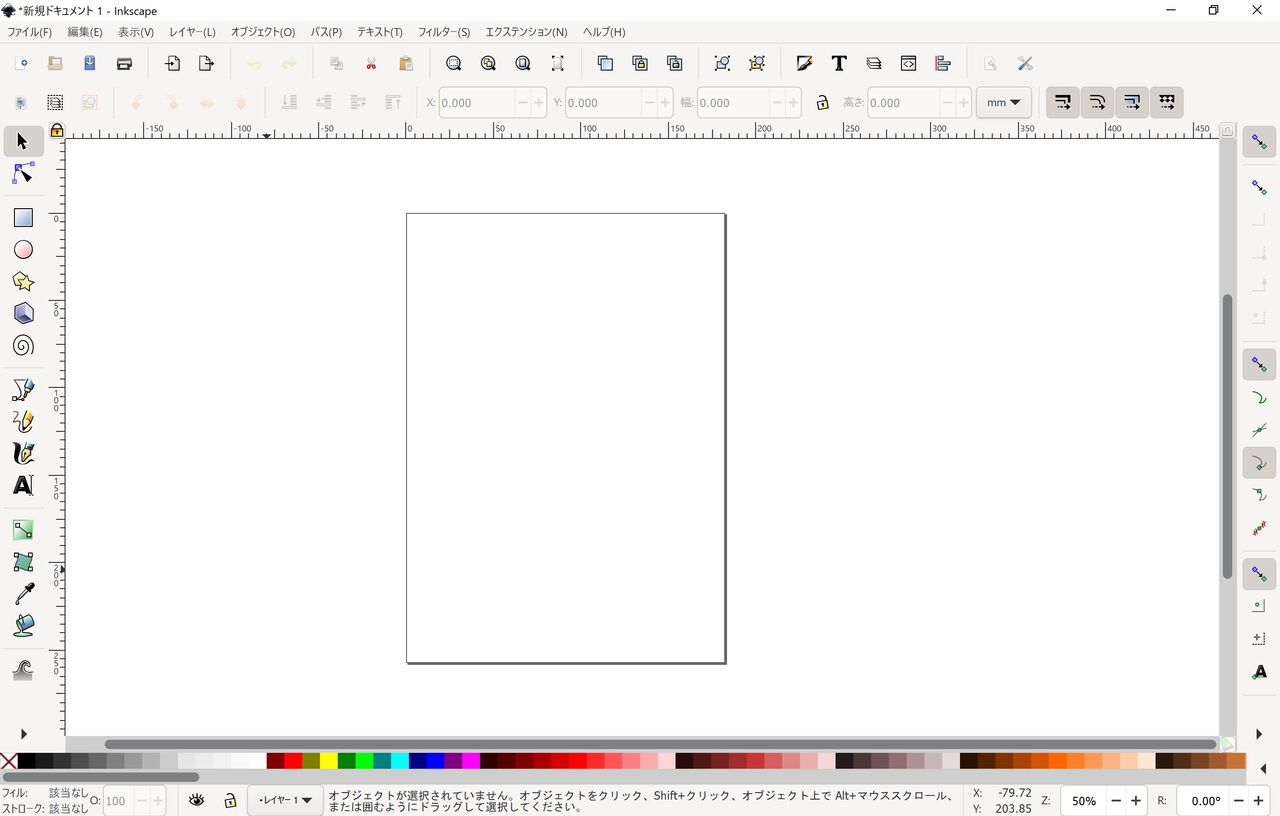Open the unit dropdown showing mm
Image resolution: width=1280 pixels, height=816 pixels.
pyautogui.click(x=1003, y=102)
